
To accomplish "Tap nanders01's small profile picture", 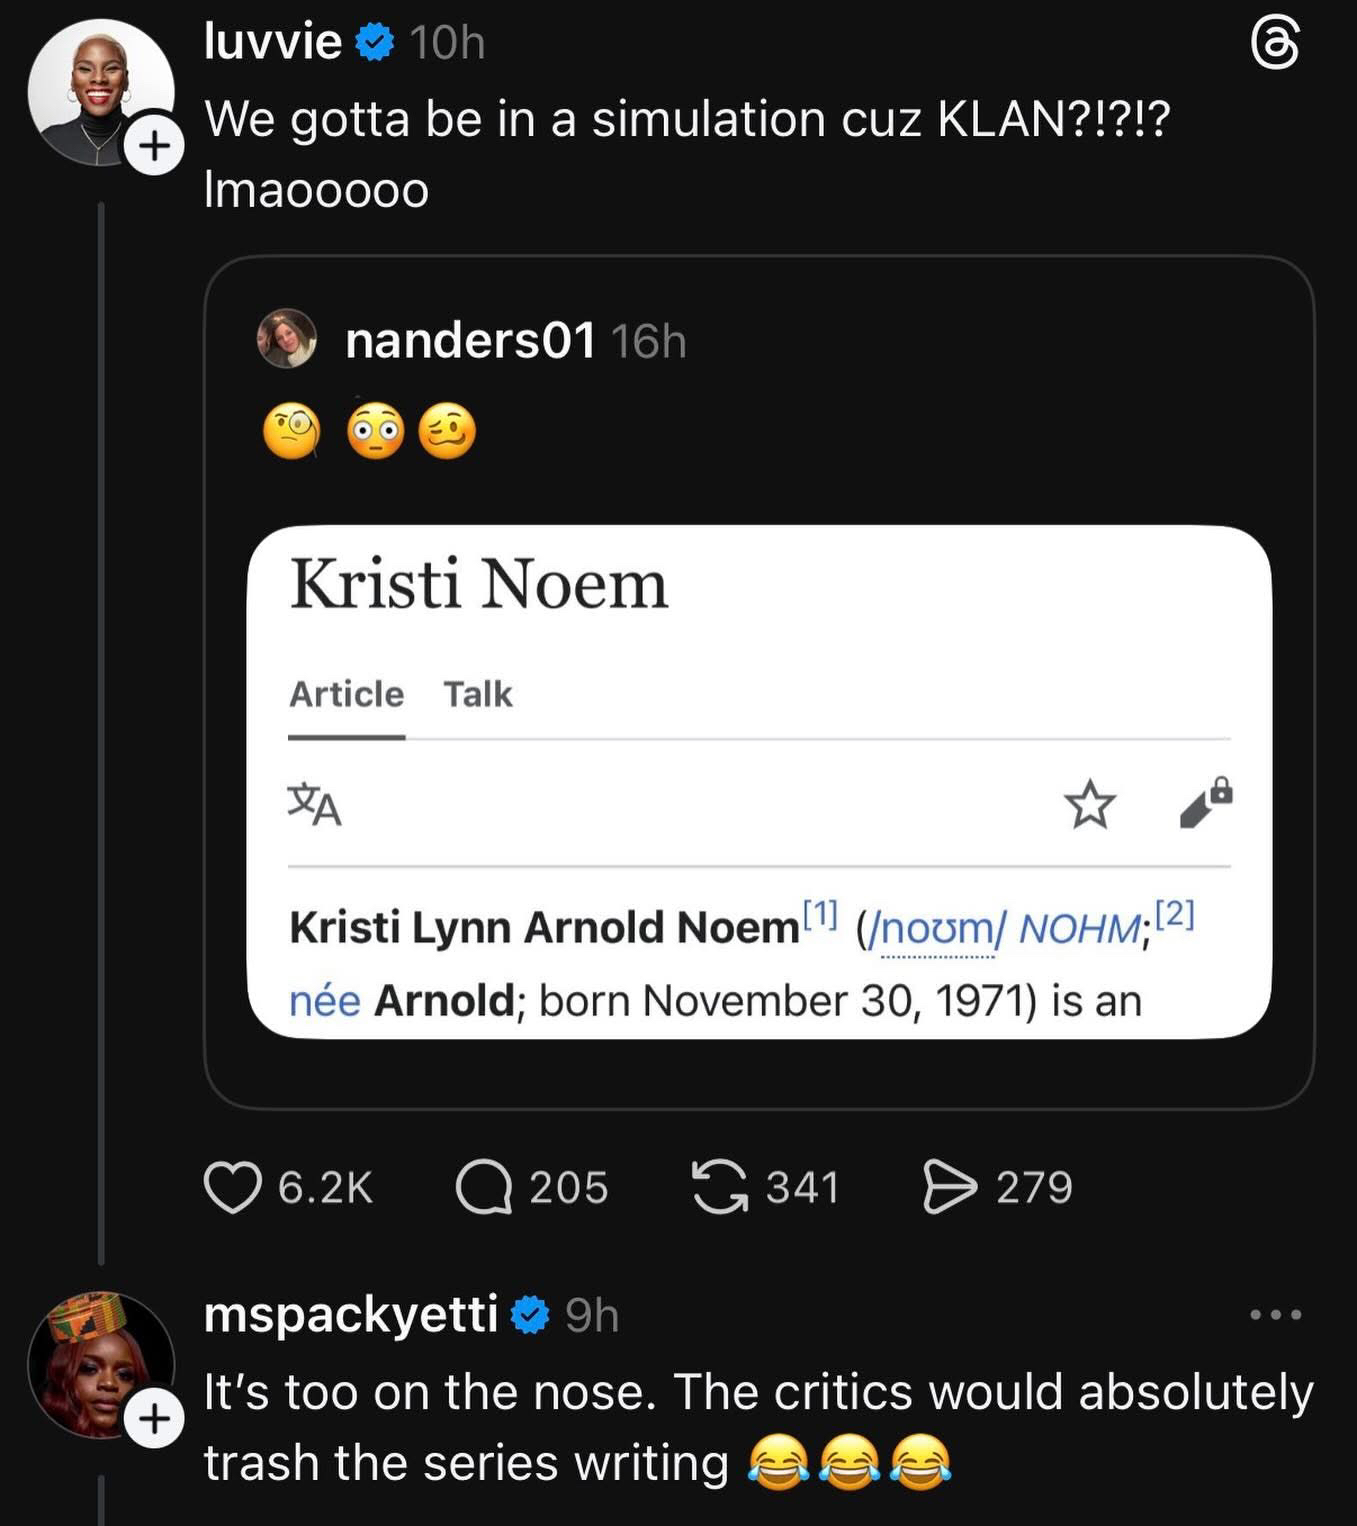I will [287, 339].
